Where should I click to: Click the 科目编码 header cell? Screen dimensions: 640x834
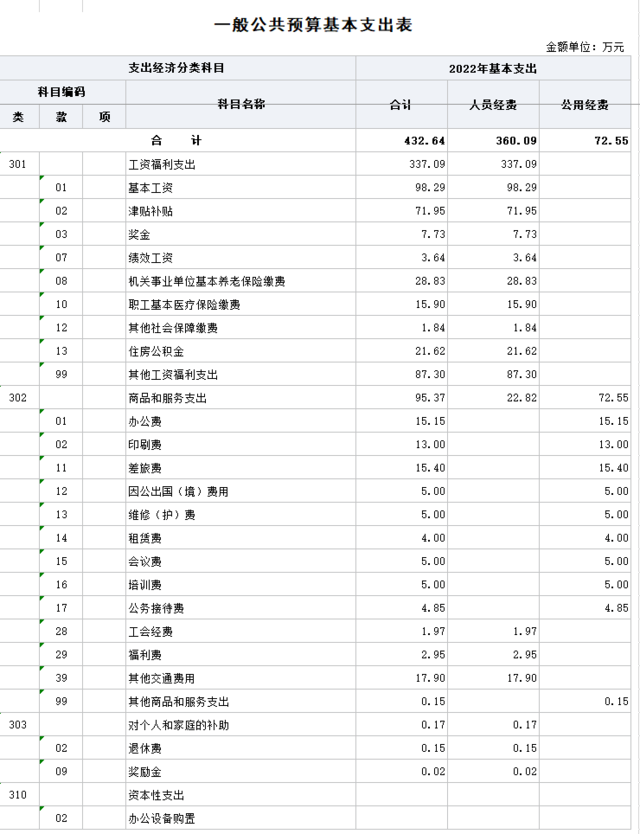click(x=61, y=92)
